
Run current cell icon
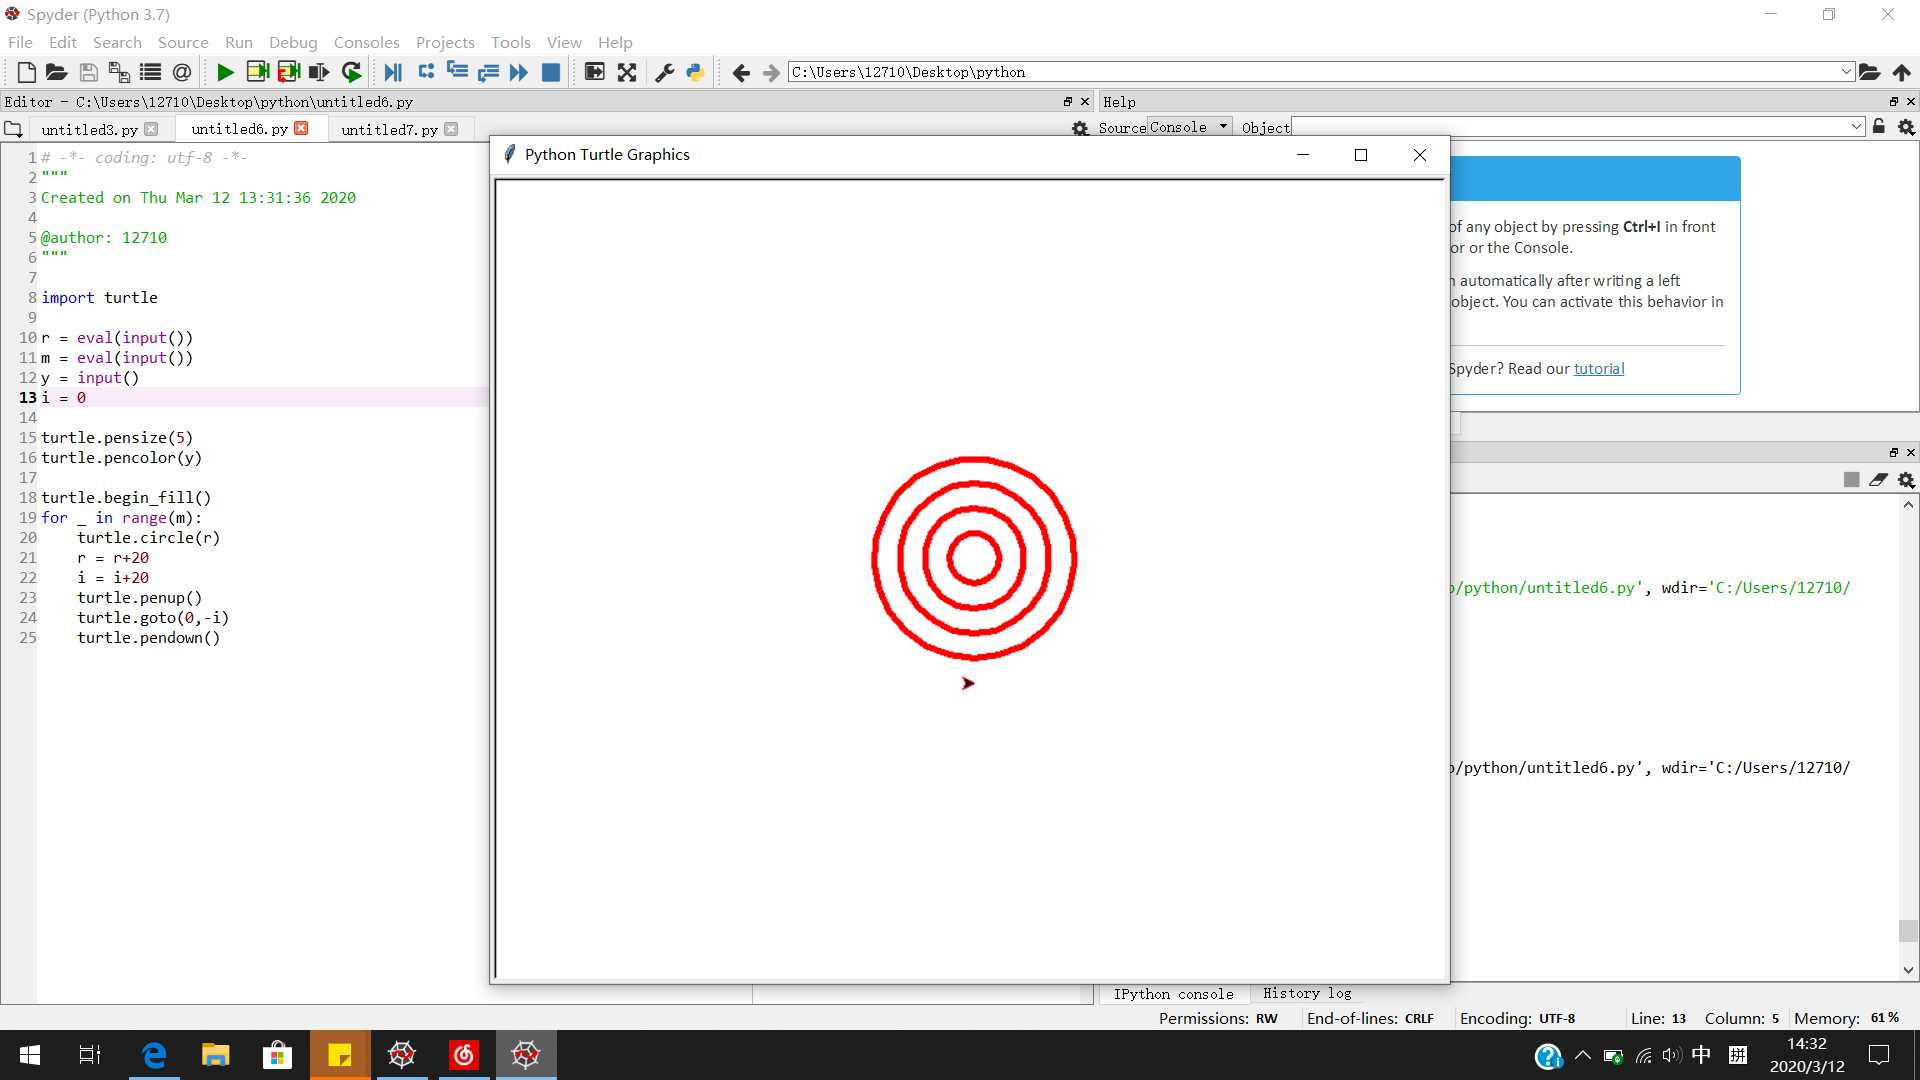[x=257, y=72]
